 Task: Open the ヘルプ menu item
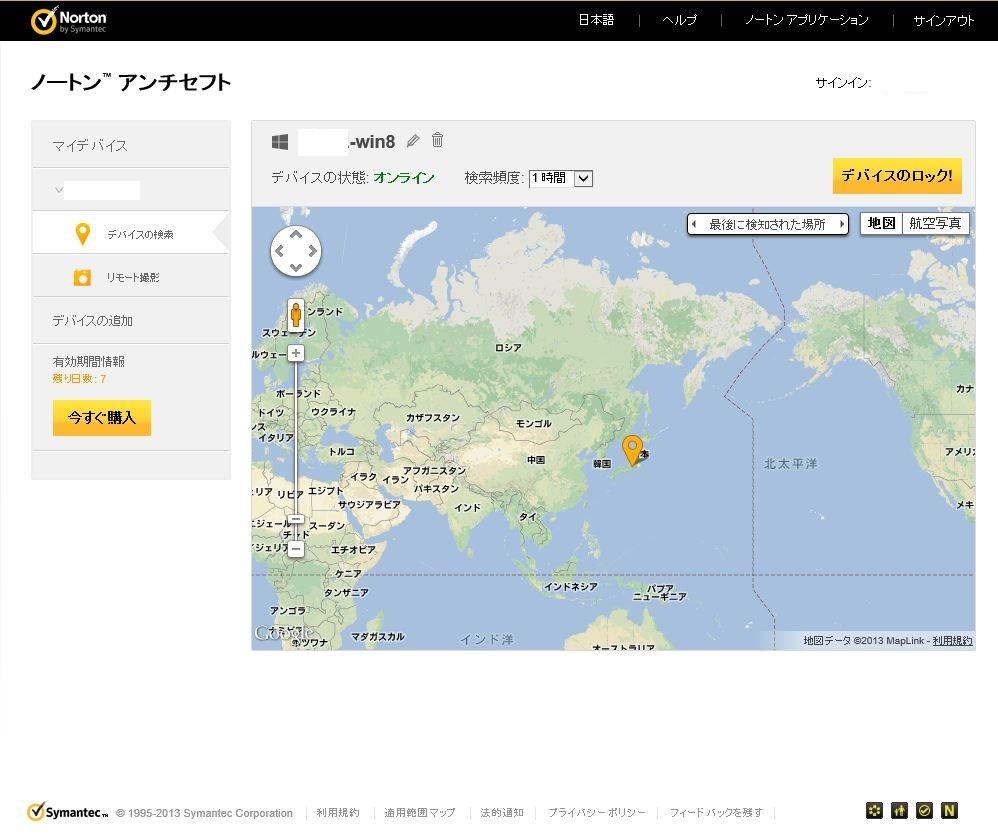680,20
